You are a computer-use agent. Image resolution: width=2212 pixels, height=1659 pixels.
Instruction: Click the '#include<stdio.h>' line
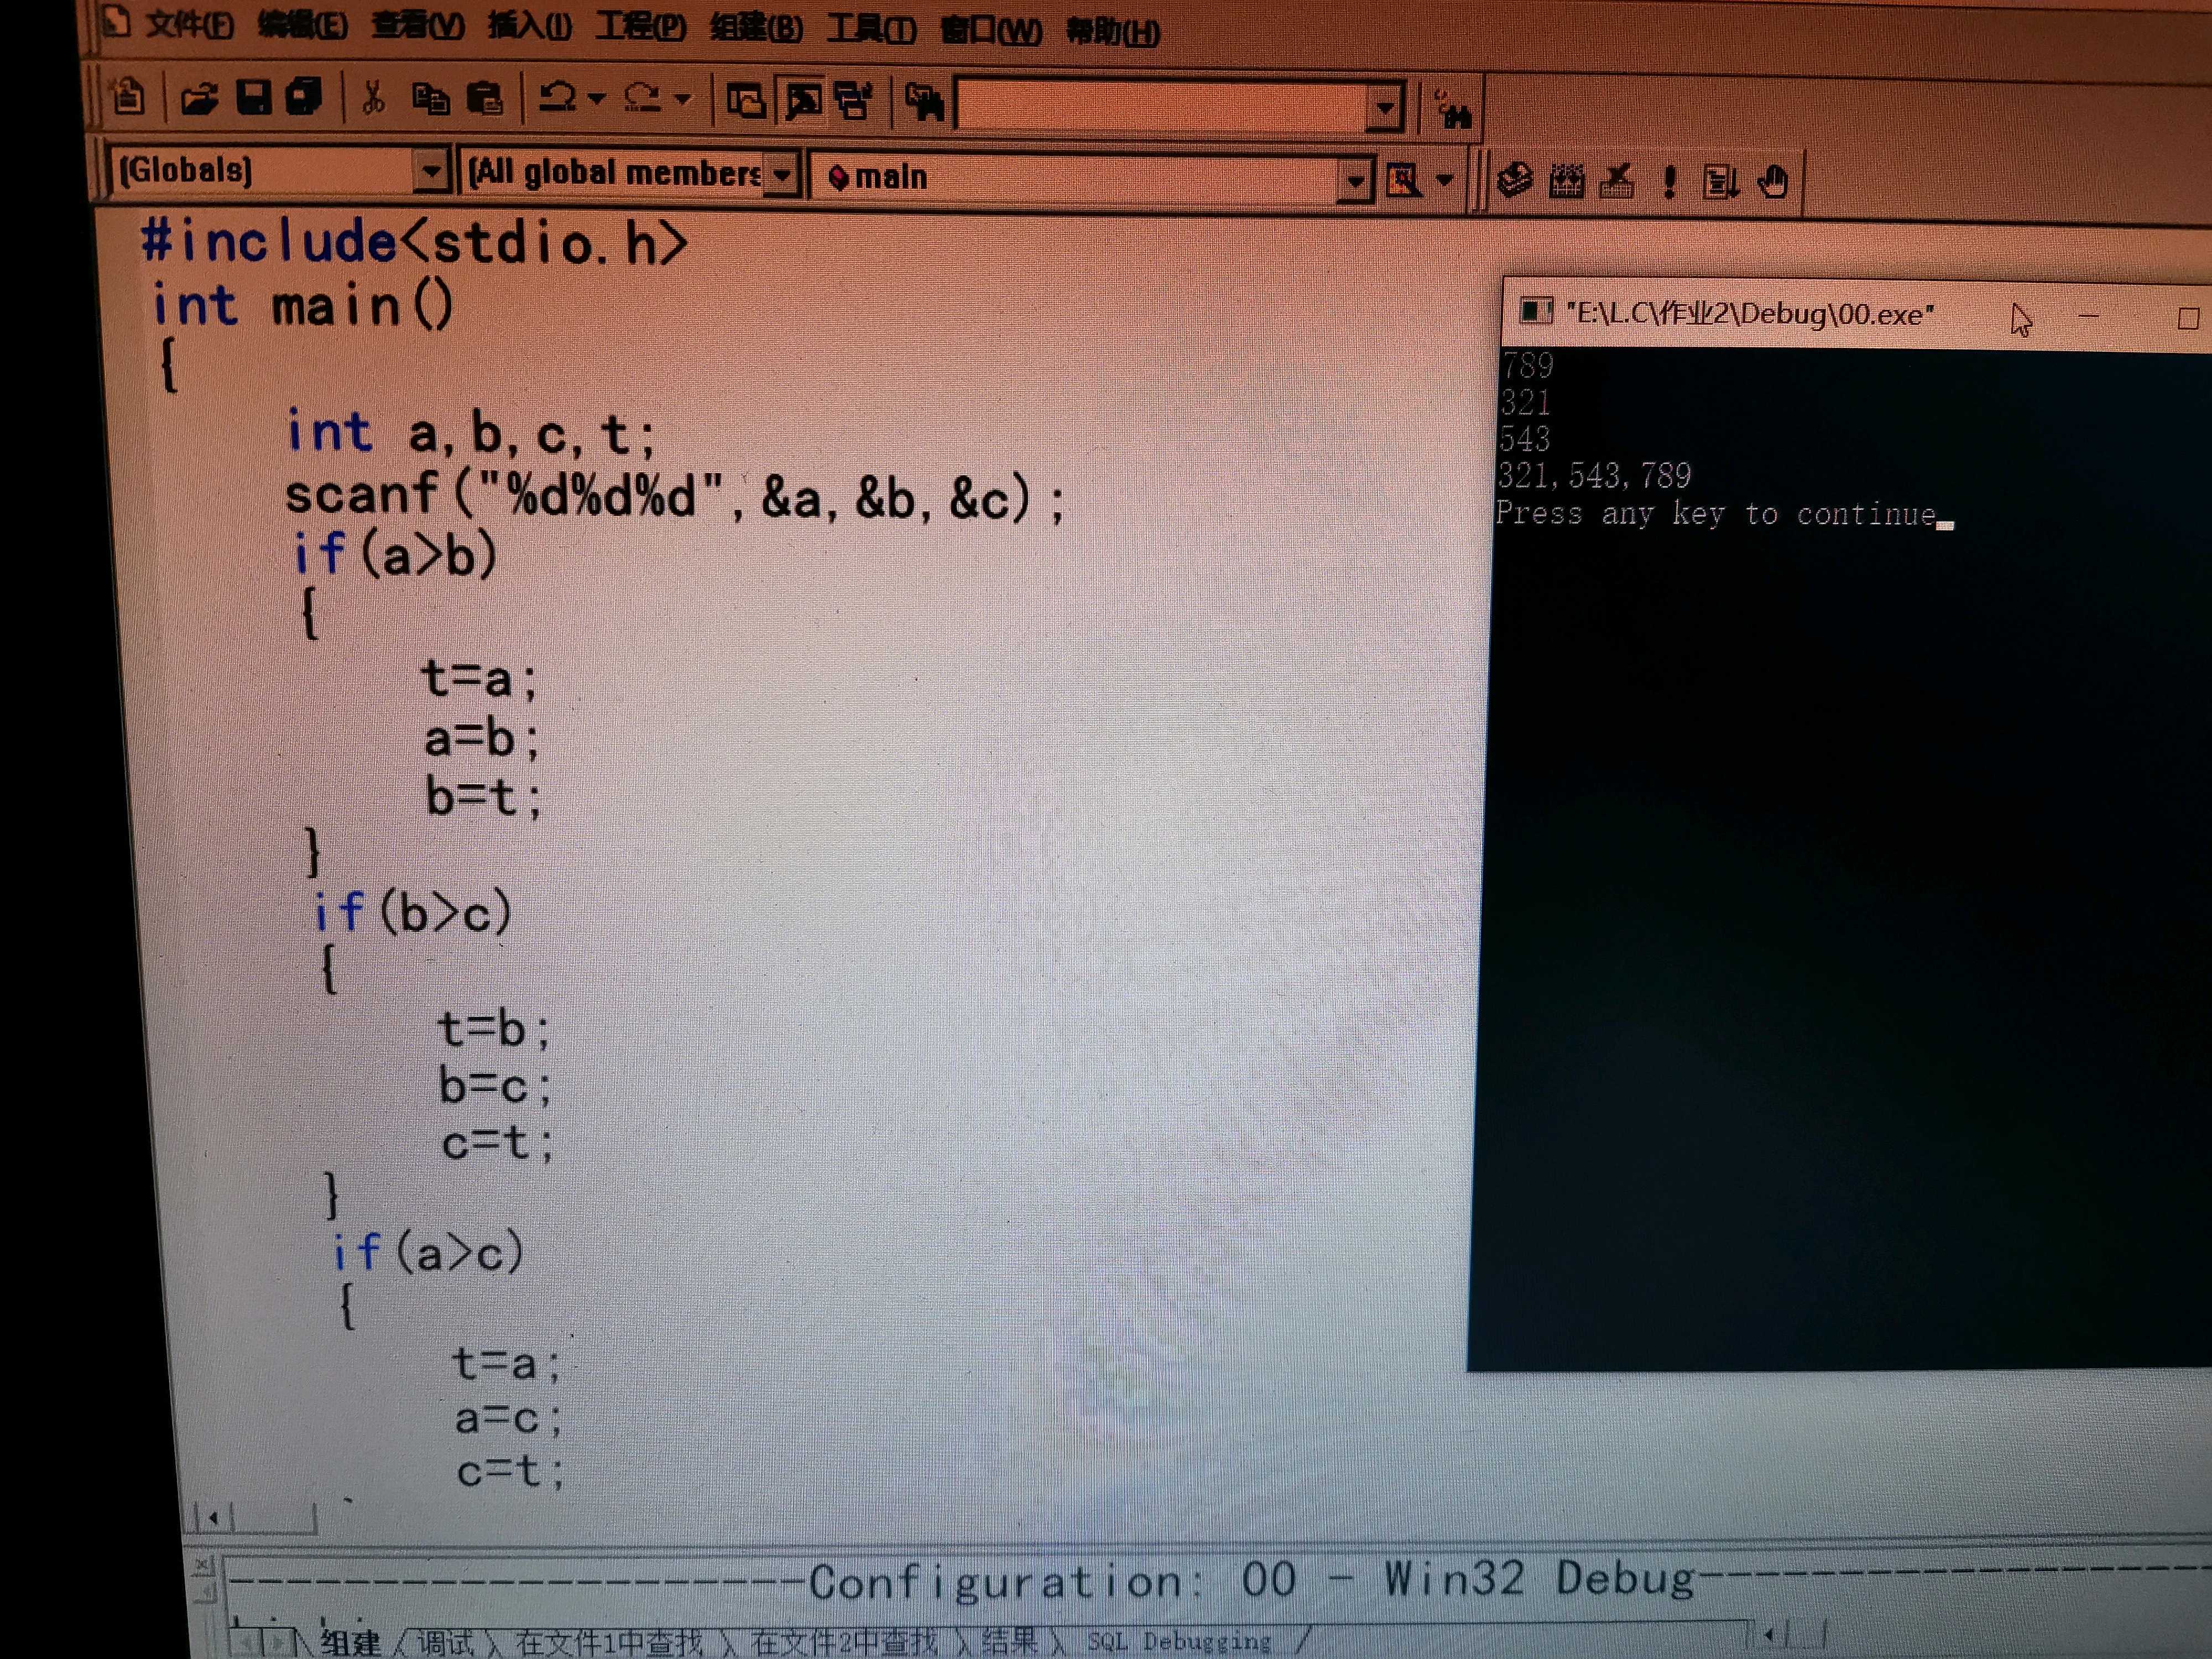tap(414, 242)
